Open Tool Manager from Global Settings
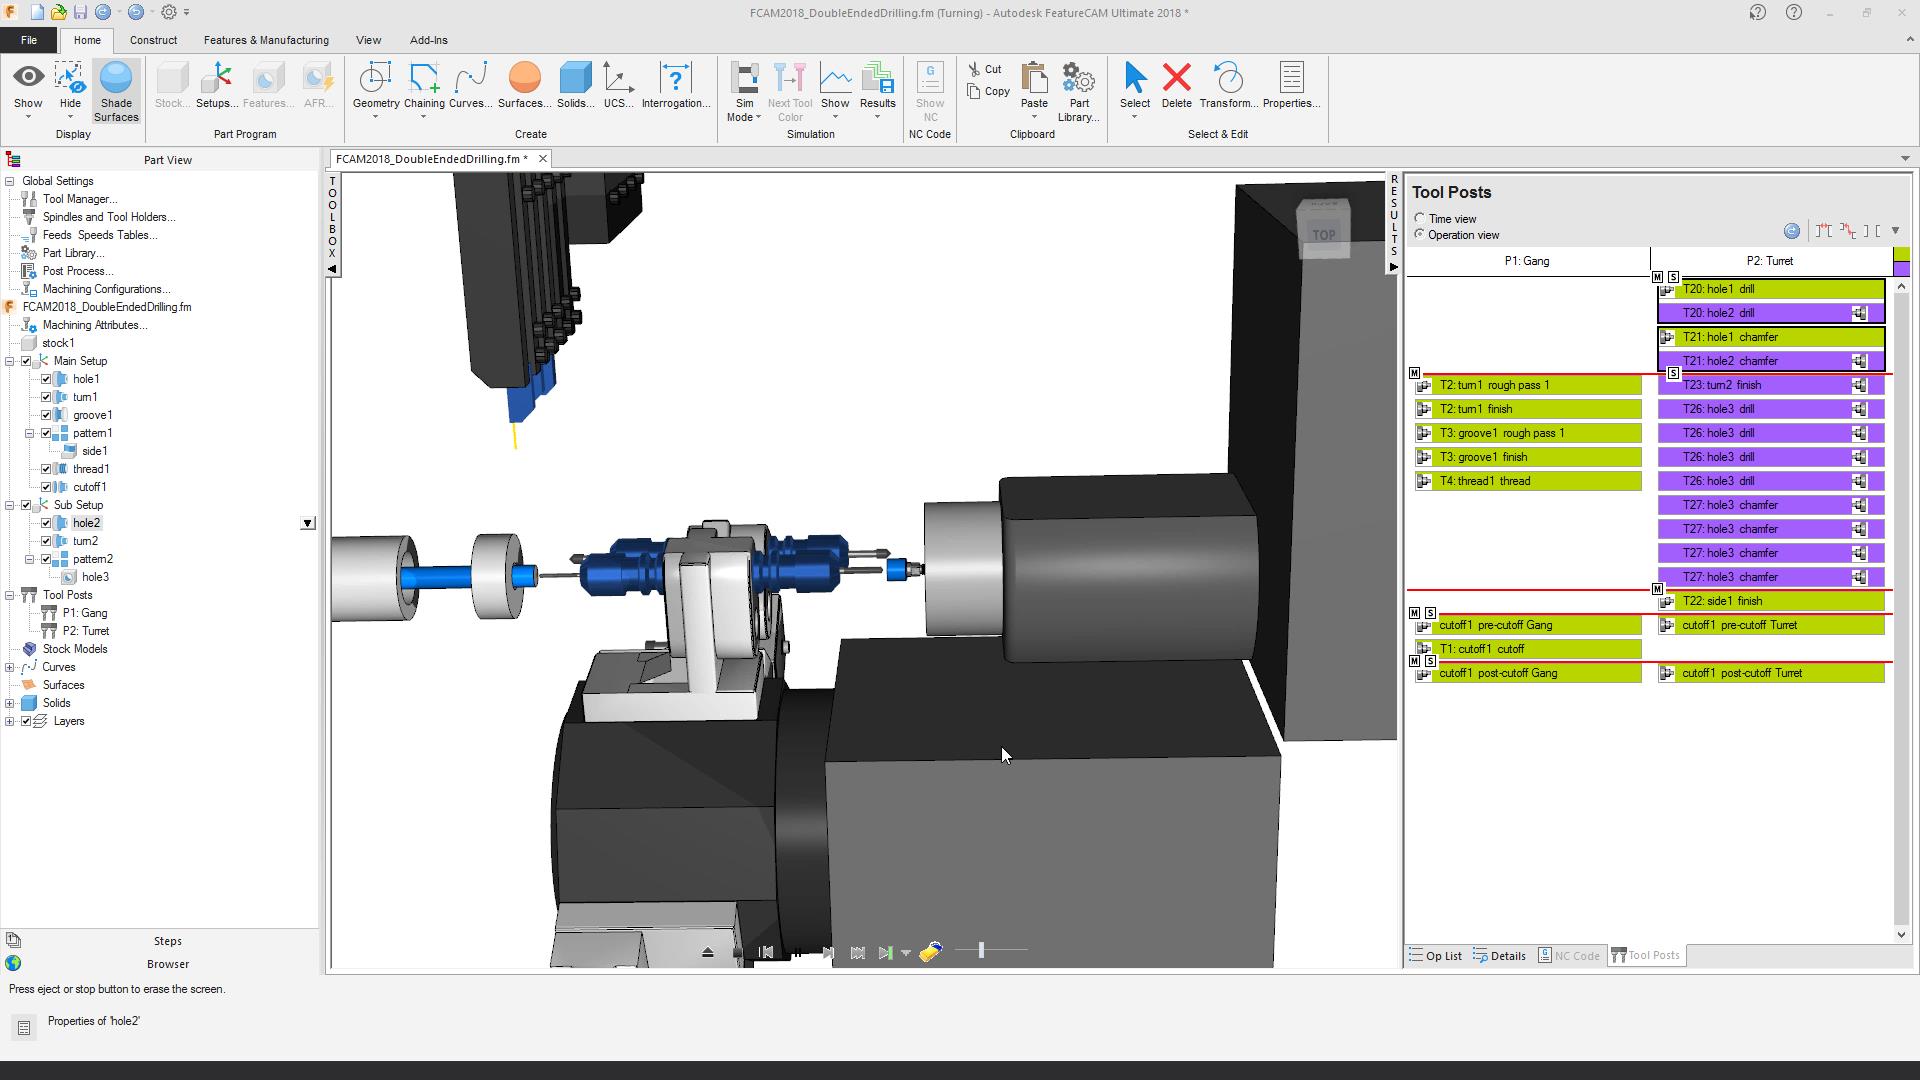The image size is (1920, 1080). click(x=79, y=199)
